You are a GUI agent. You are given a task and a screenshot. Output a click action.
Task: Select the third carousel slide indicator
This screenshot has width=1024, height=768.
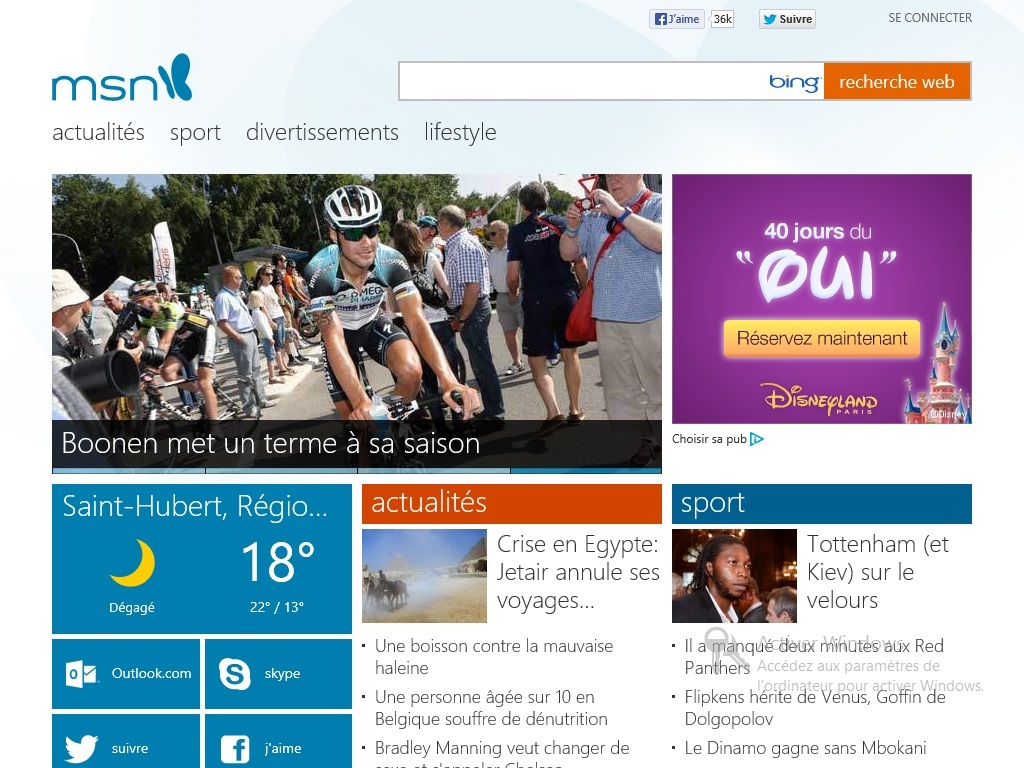[434, 470]
